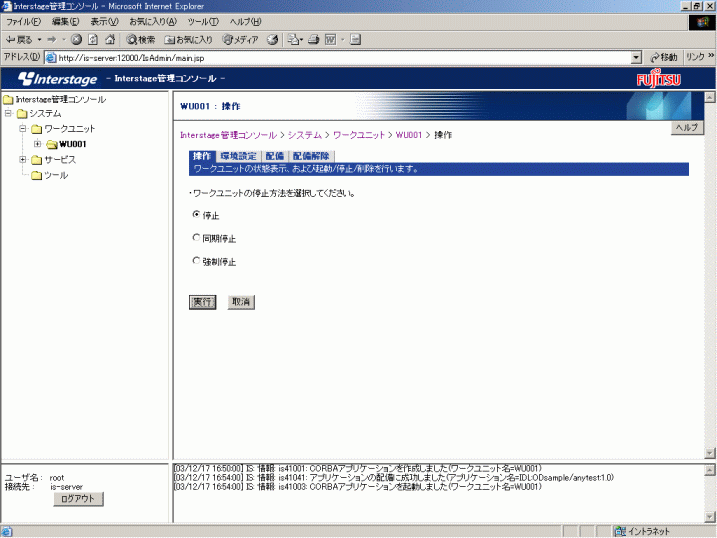This screenshot has width=717, height=538.
Task: Click the History toolbar icon
Action: [x=273, y=40]
